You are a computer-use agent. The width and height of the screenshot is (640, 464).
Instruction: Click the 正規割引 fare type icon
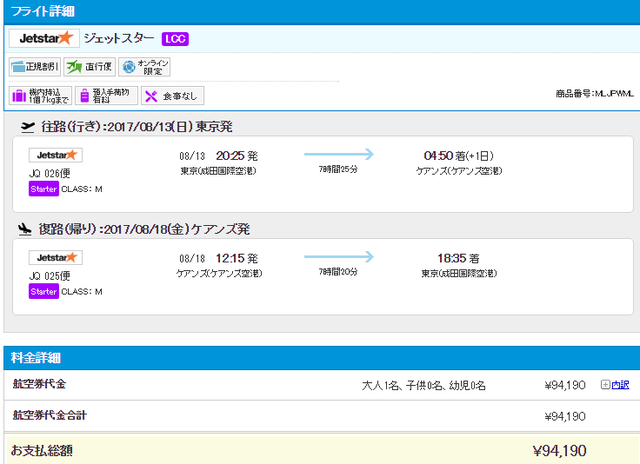click(35, 67)
